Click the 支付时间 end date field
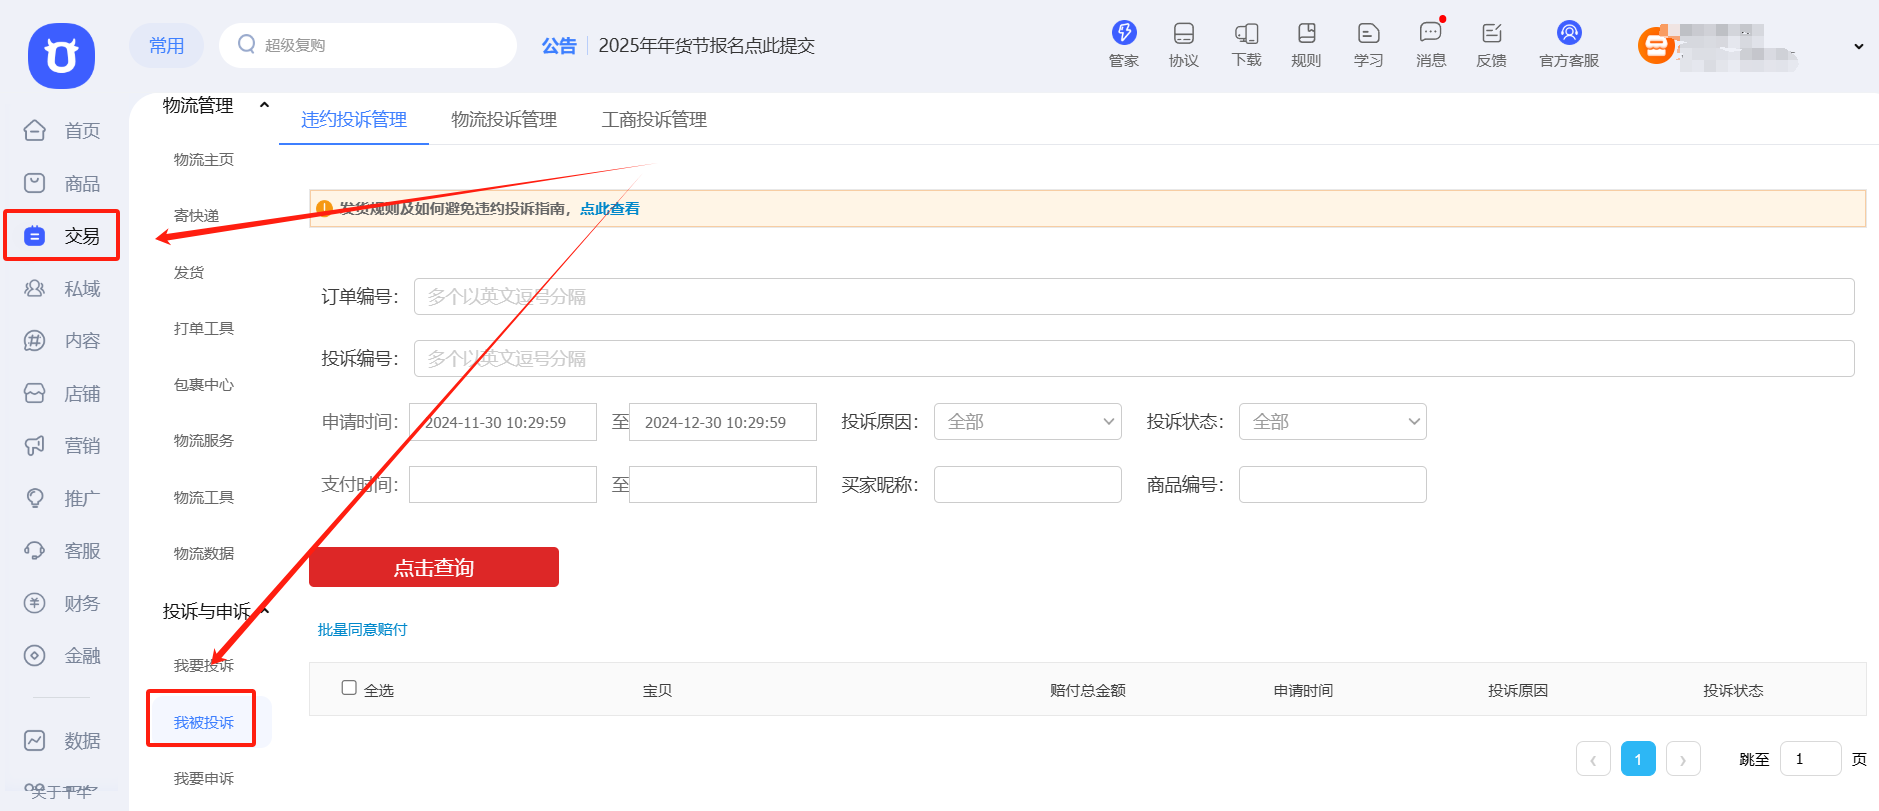The height and width of the screenshot is (811, 1879). pyautogui.click(x=723, y=484)
